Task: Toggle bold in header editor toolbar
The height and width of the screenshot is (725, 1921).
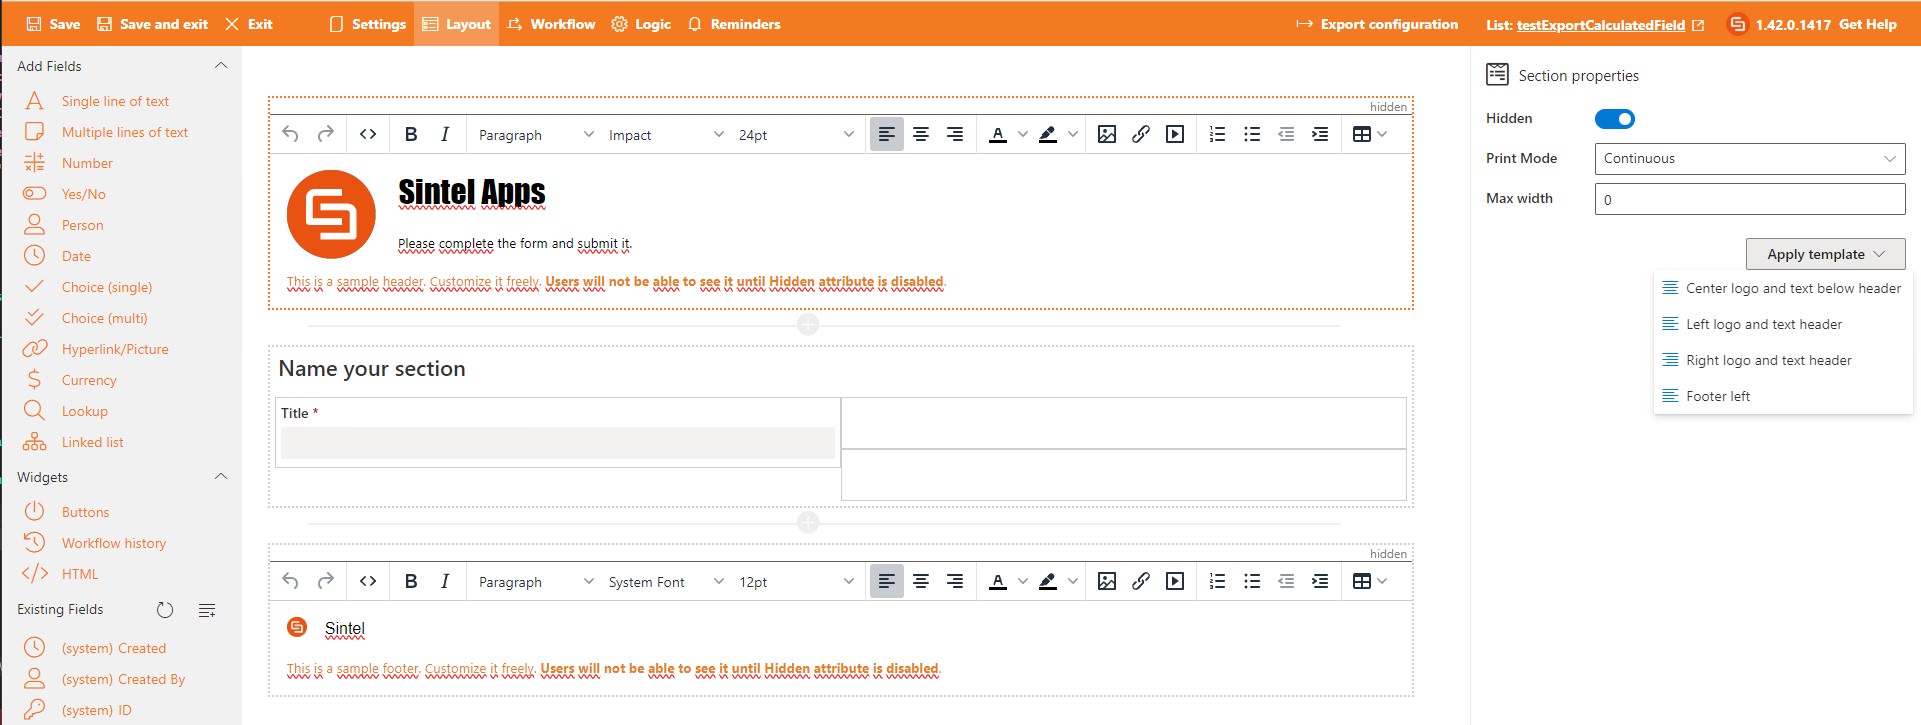Action: [410, 134]
